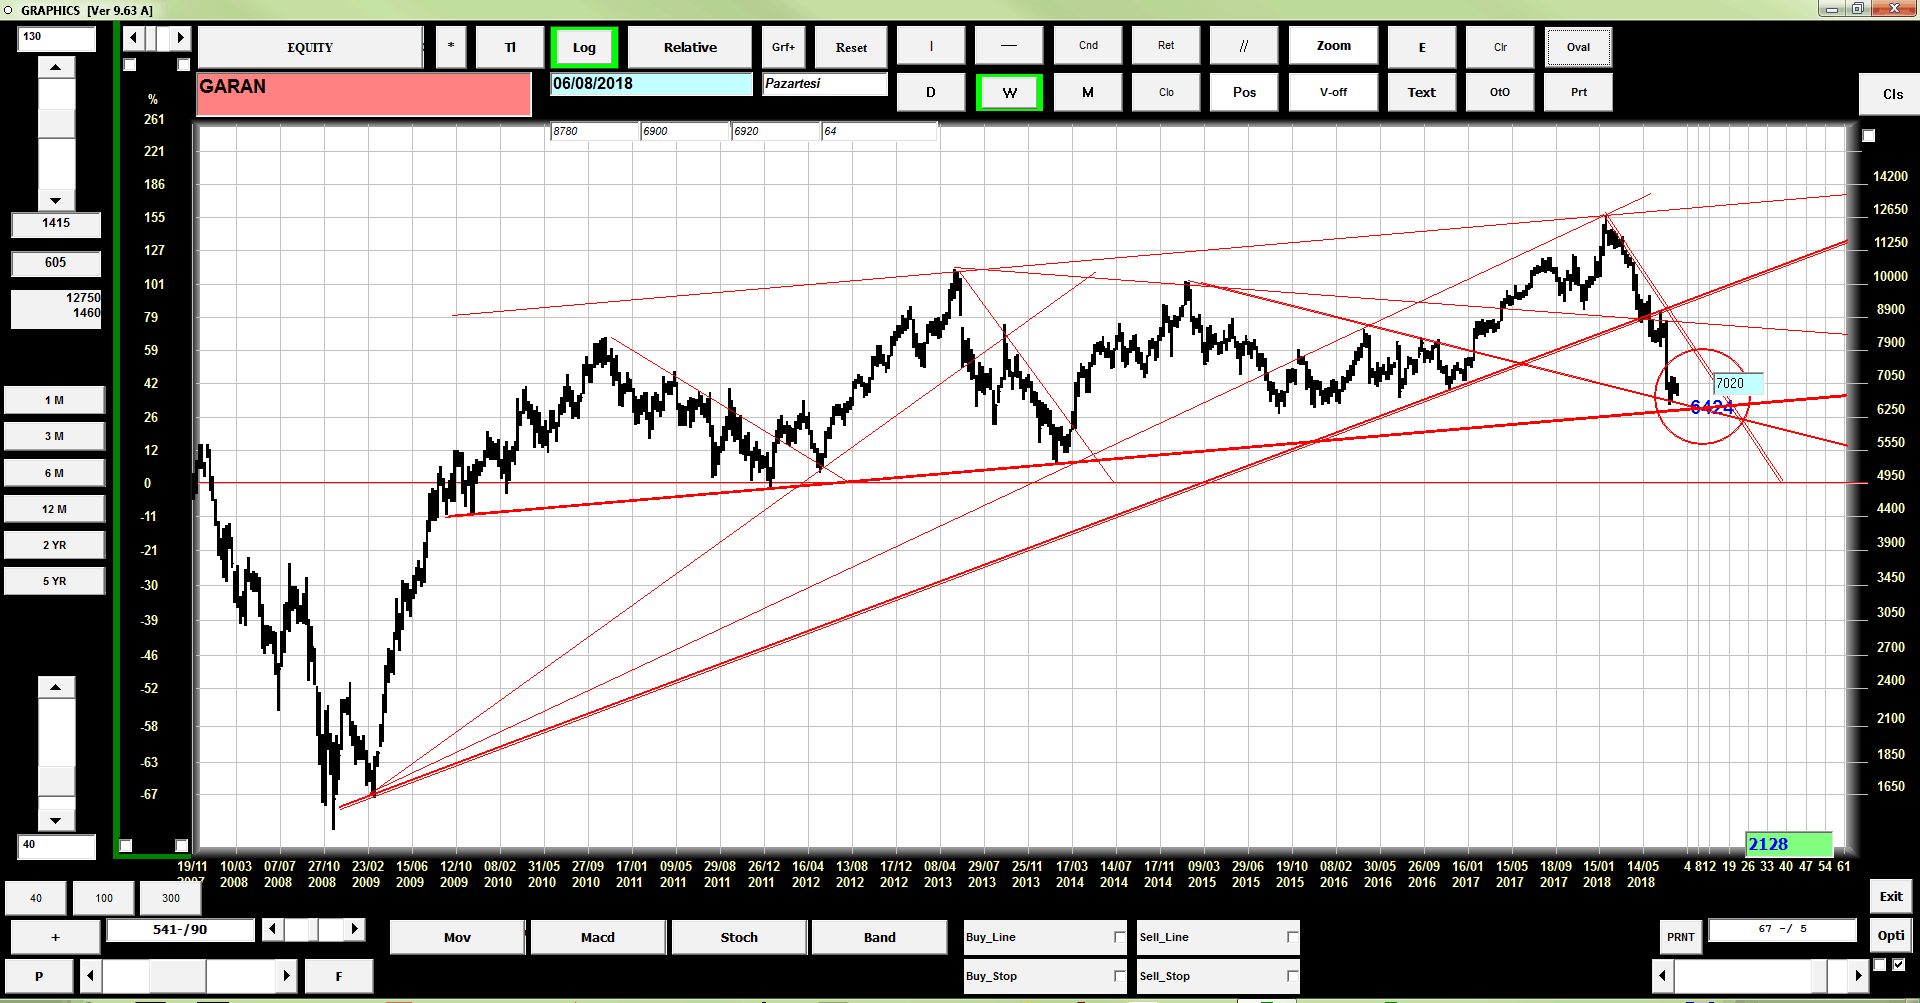Screen dimensions: 1920x1003
Task: Switch to the weekly W timeframe
Action: pos(1009,92)
